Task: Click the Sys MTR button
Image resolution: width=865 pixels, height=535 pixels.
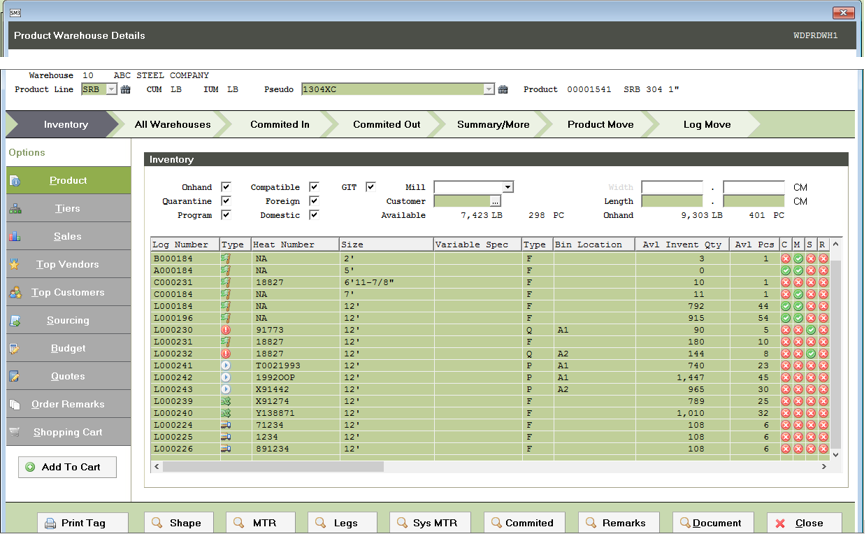Action: (x=430, y=523)
